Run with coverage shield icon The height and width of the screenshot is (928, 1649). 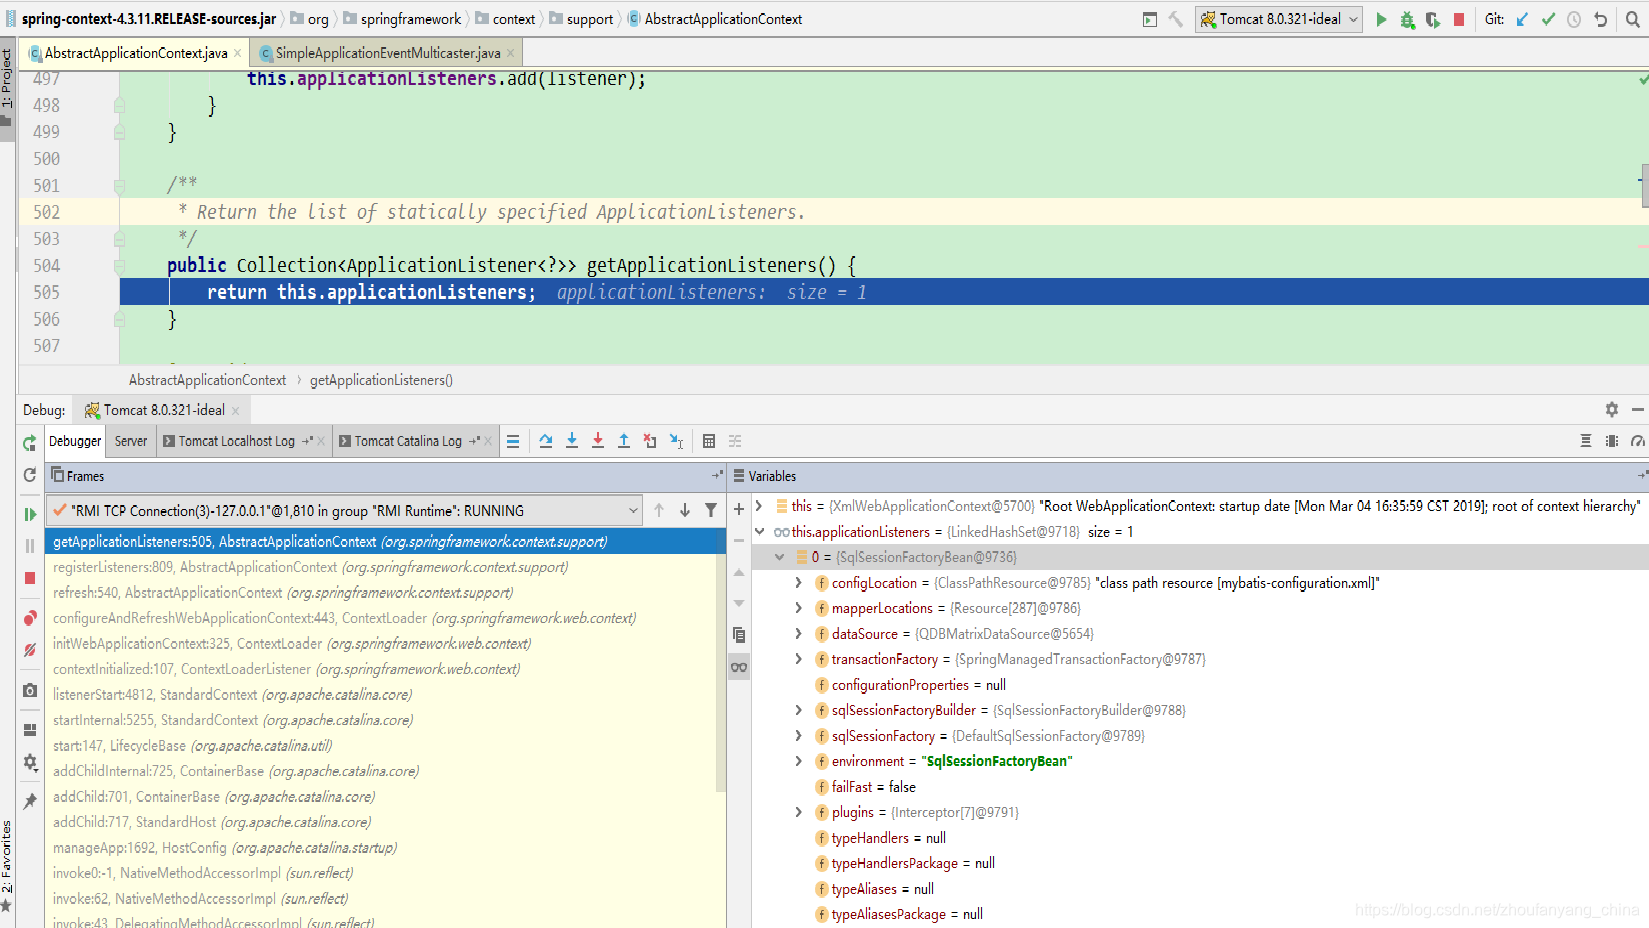click(x=1433, y=19)
